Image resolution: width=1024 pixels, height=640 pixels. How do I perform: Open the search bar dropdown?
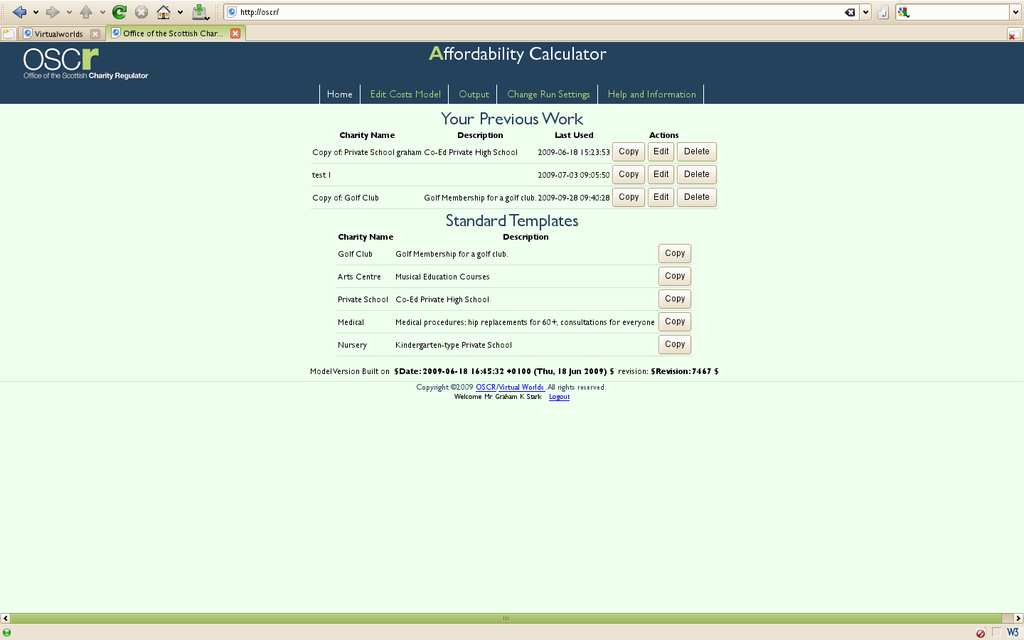click(1016, 12)
